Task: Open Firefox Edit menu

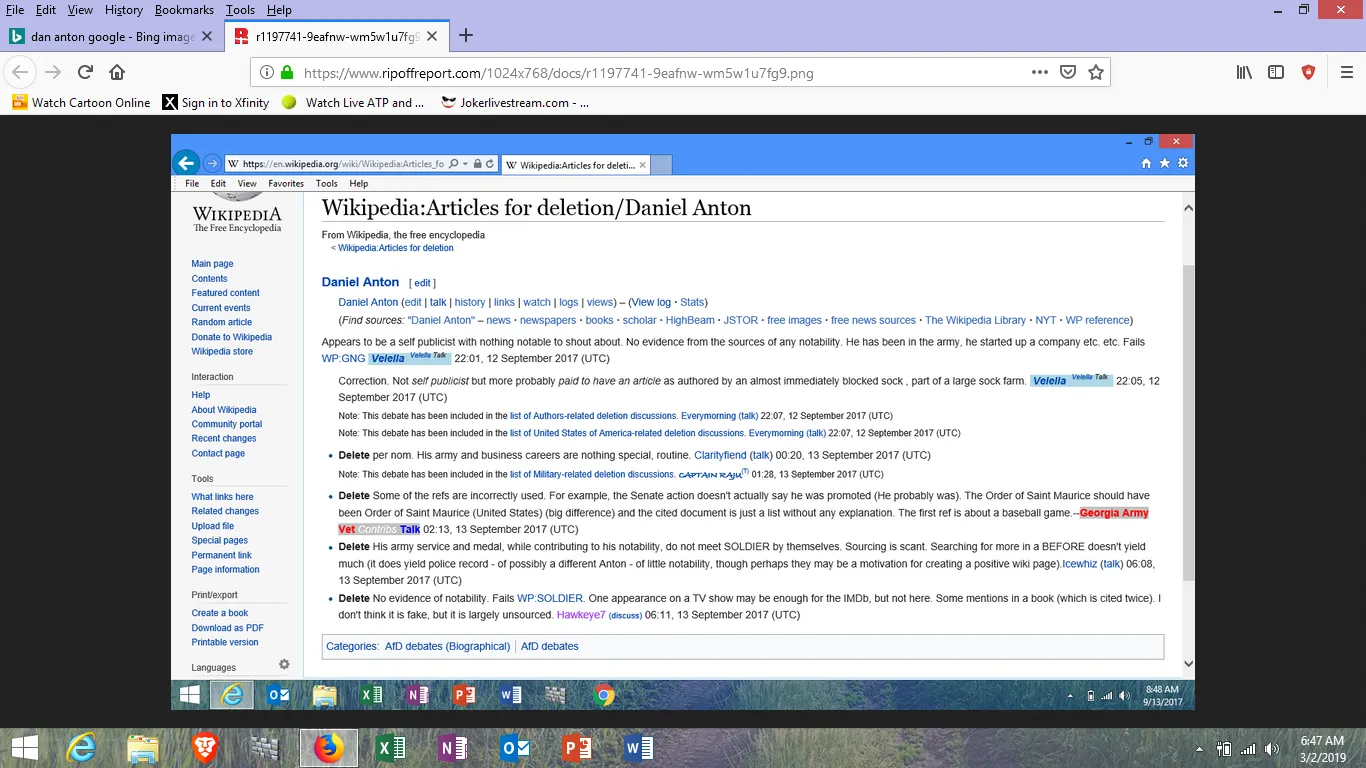Action: pyautogui.click(x=46, y=9)
